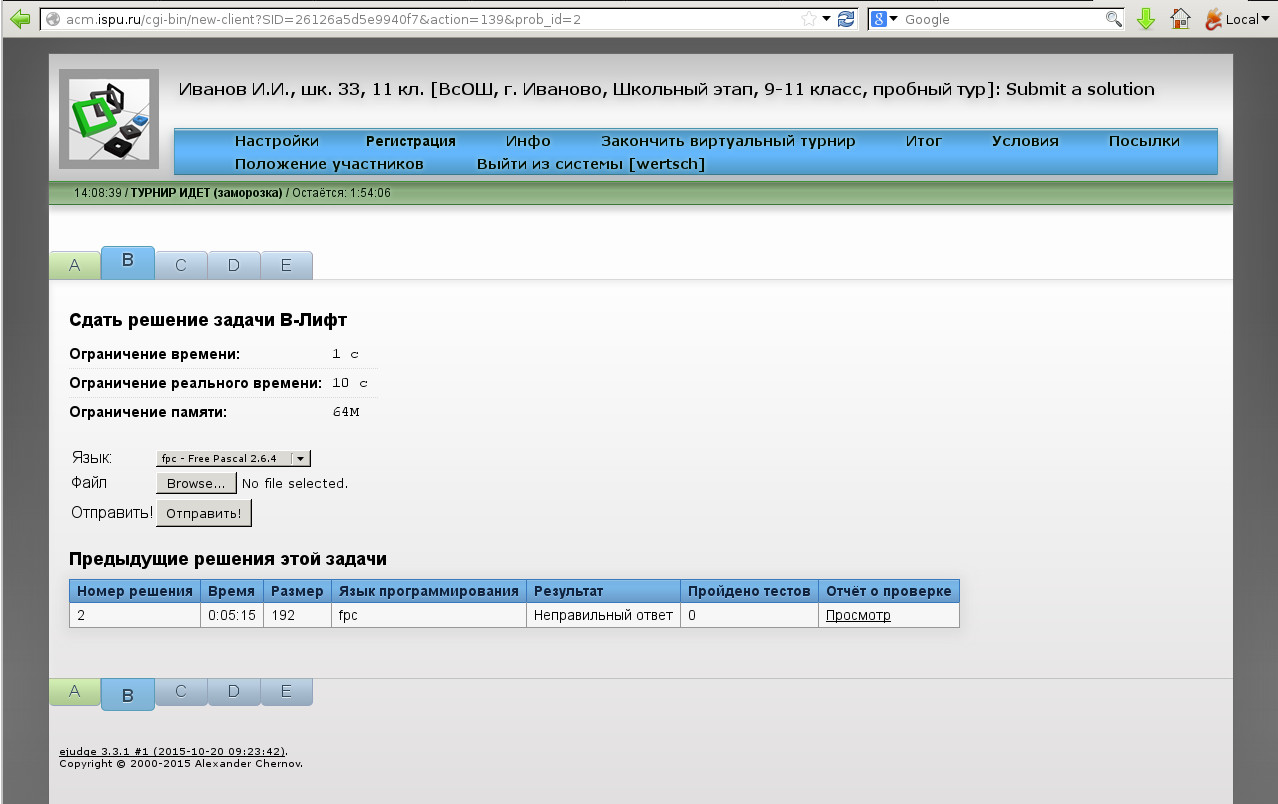Switch to problem A top tab

click(x=75, y=265)
